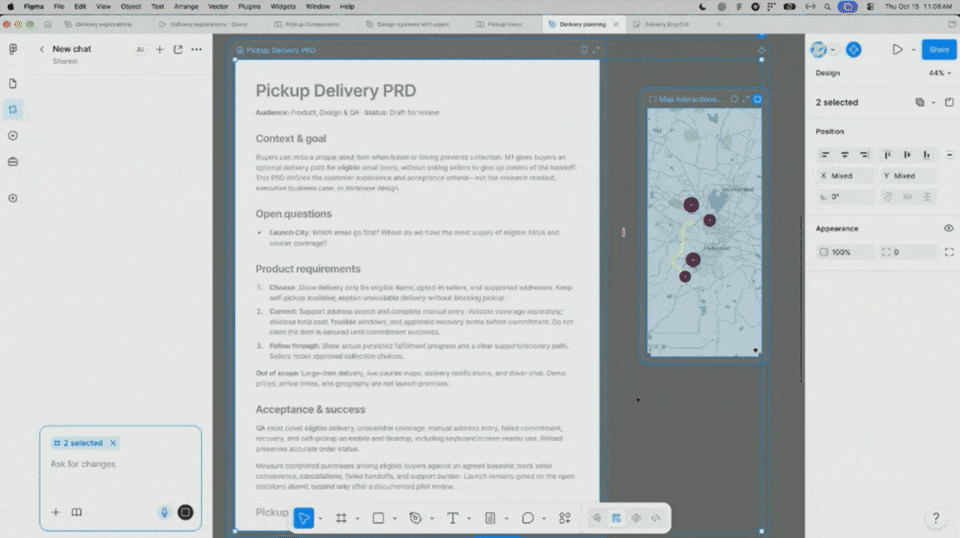The width and height of the screenshot is (960, 538).
Task: Switch to the Delivery planning tab
Action: (x=582, y=24)
